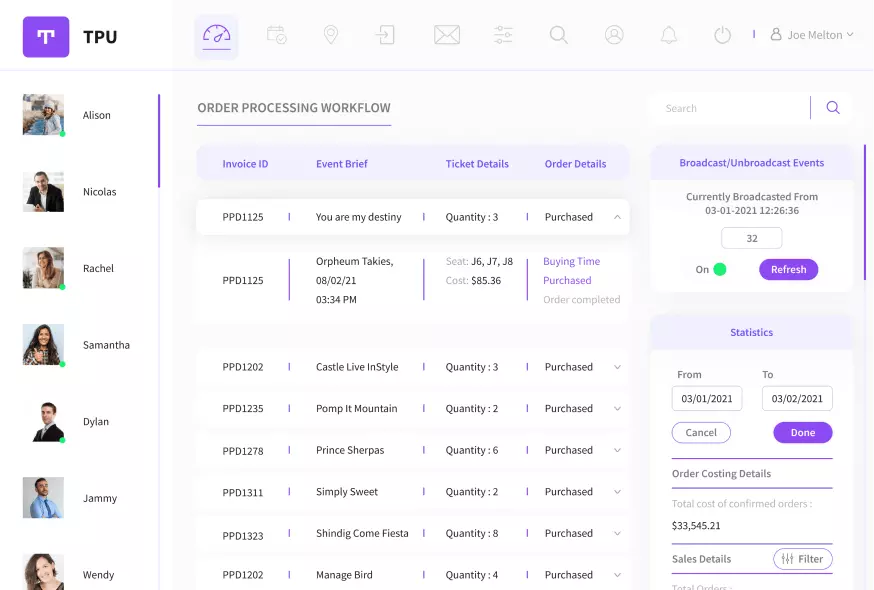Toggle the green broadcast On switch

[x=719, y=269]
